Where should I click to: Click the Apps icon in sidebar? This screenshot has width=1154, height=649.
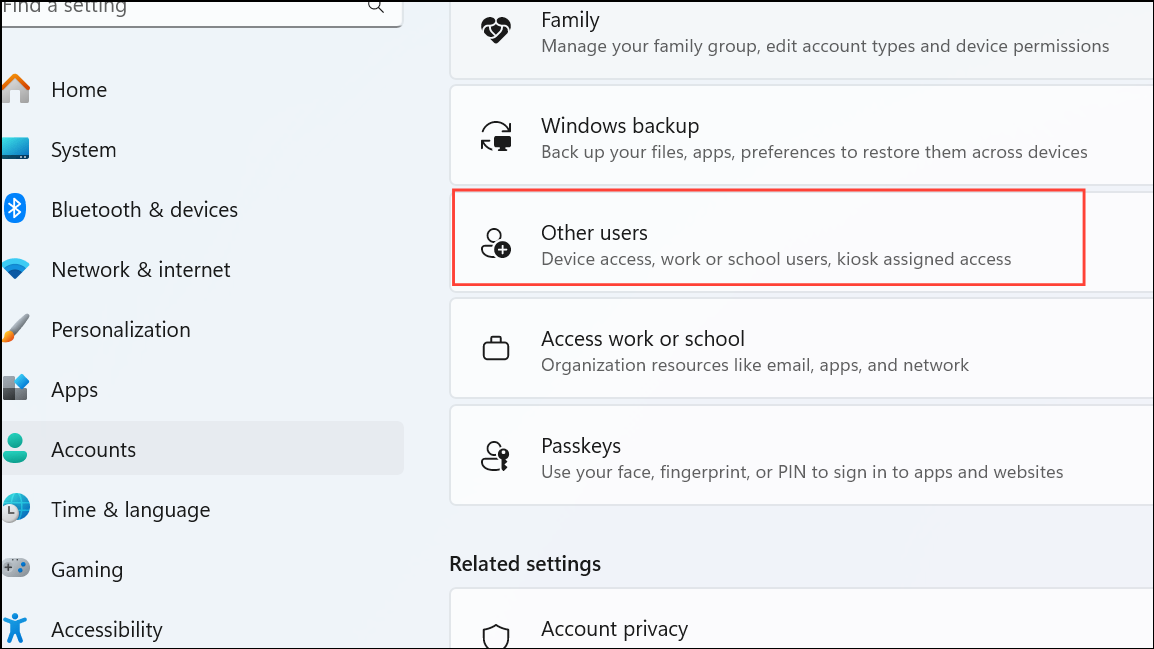click(15, 389)
